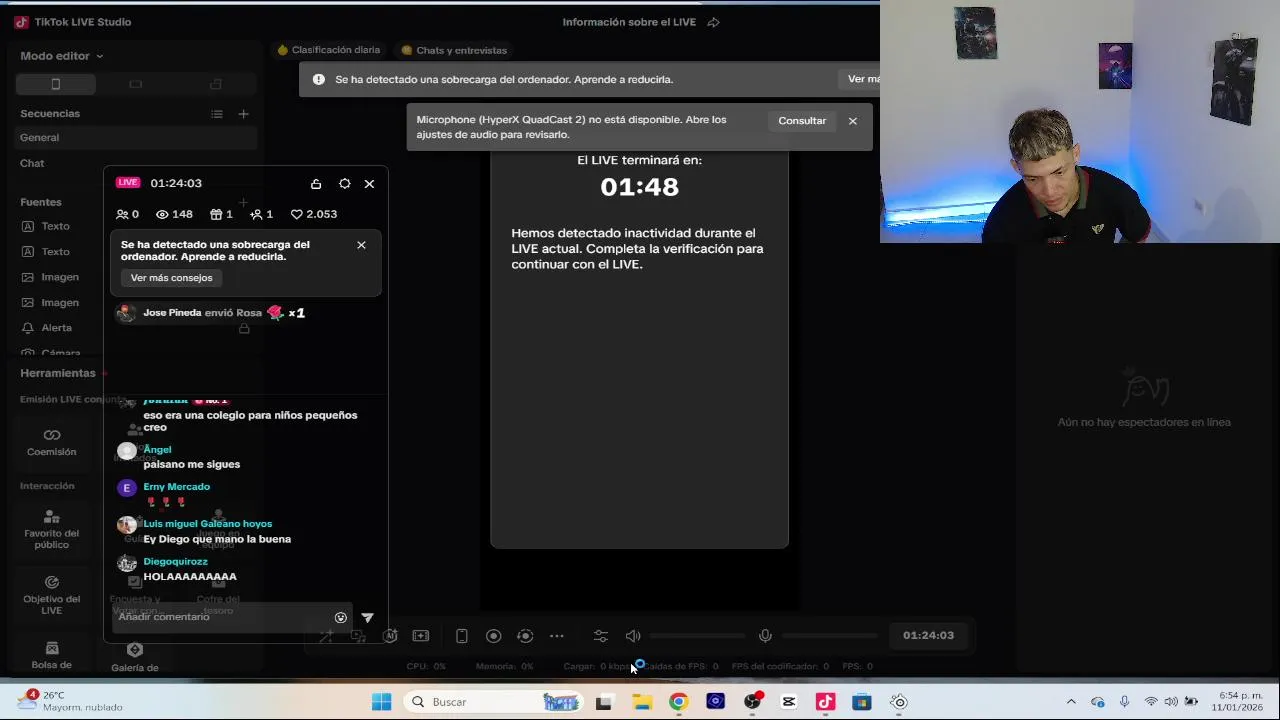Image resolution: width=1280 pixels, height=720 pixels.
Task: Dismiss the overload warning inside the chat panel
Action: pyautogui.click(x=361, y=245)
